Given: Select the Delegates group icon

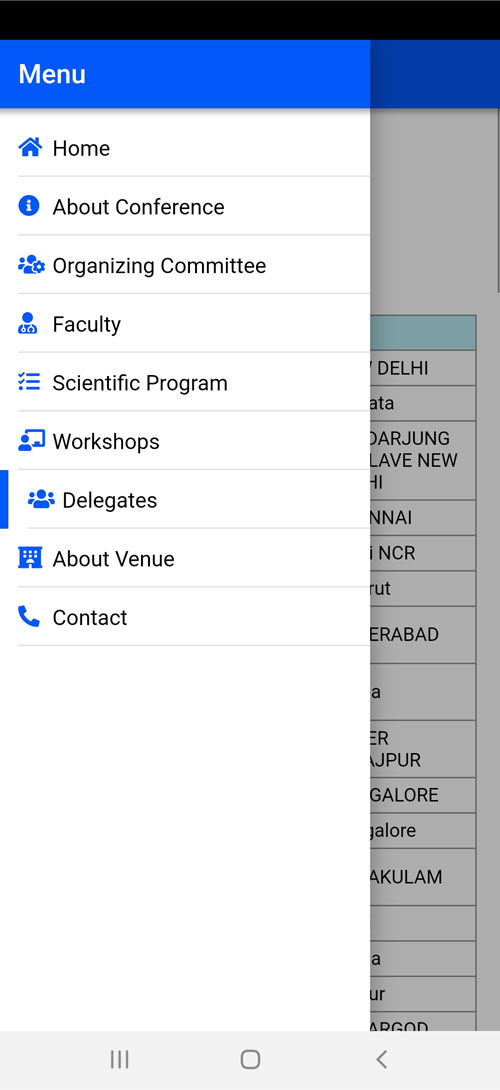Looking at the screenshot, I should [41, 499].
